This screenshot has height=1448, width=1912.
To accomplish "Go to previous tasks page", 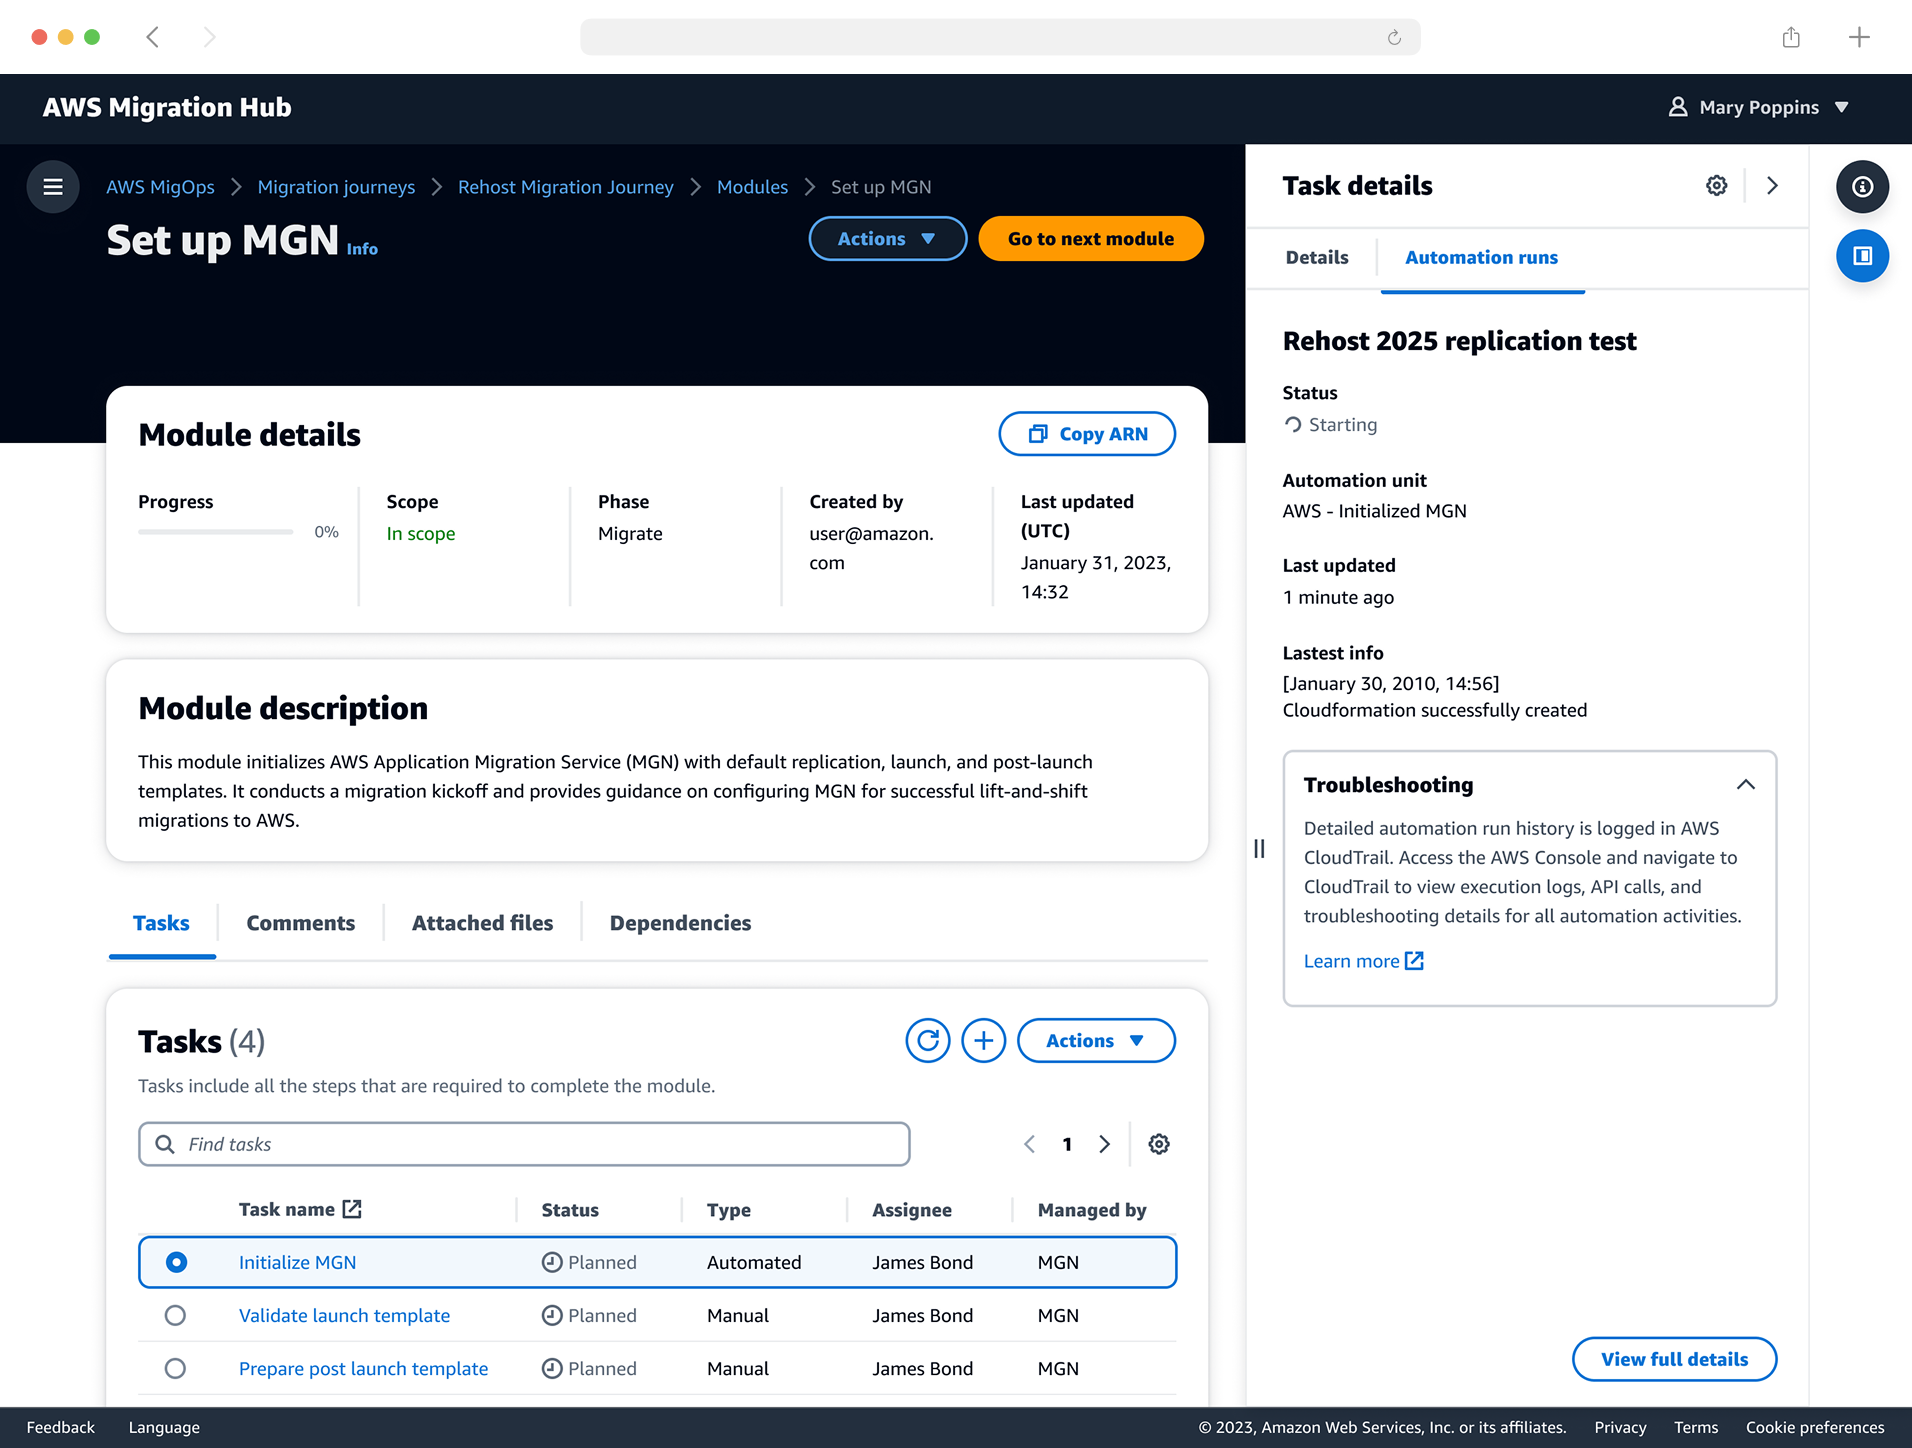I will [x=1029, y=1144].
